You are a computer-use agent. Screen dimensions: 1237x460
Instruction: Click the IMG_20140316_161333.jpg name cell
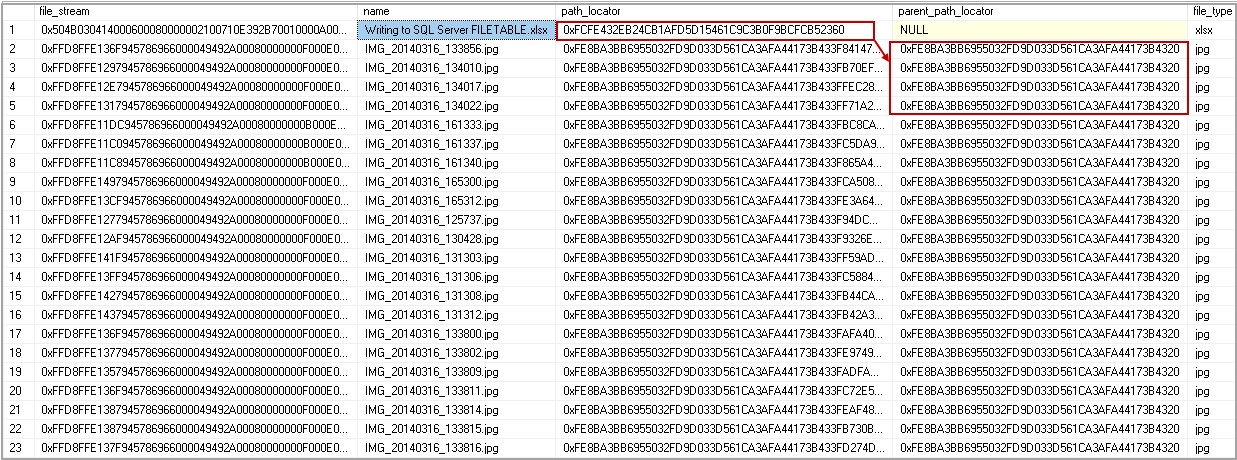point(457,125)
